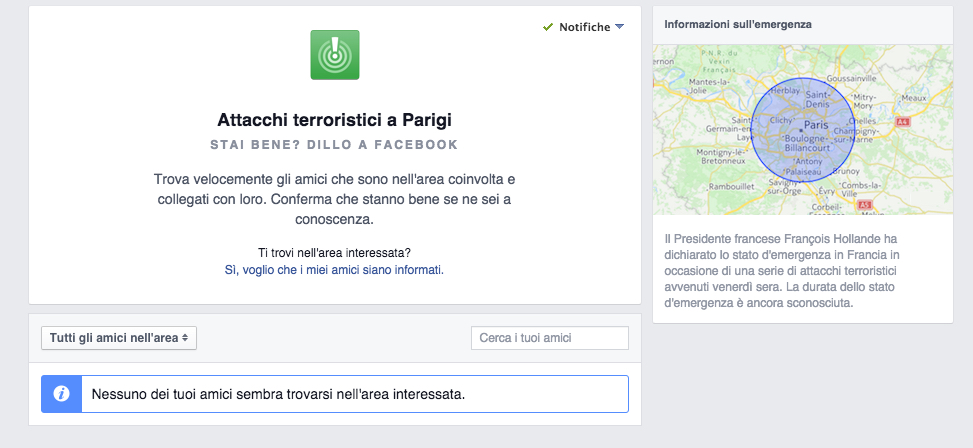Click 'Sì, voglio che i miei amici siano informati'
Screen dimensions: 973x448
334,270
